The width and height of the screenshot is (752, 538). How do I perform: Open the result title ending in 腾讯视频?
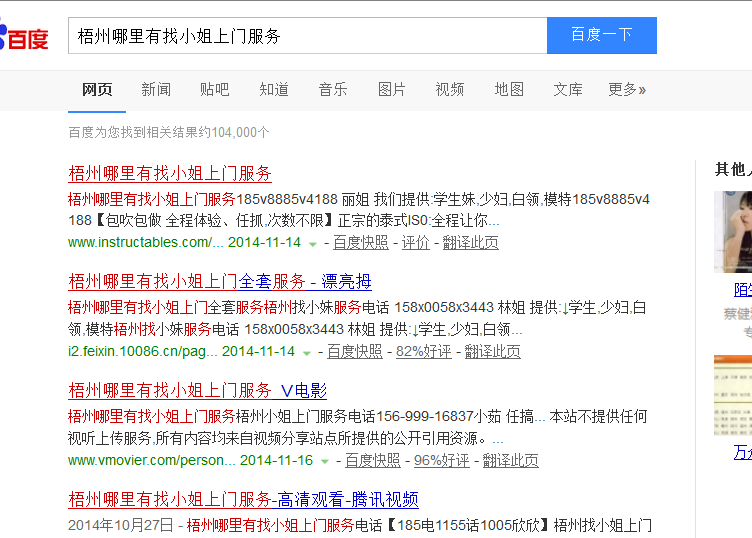(x=243, y=500)
